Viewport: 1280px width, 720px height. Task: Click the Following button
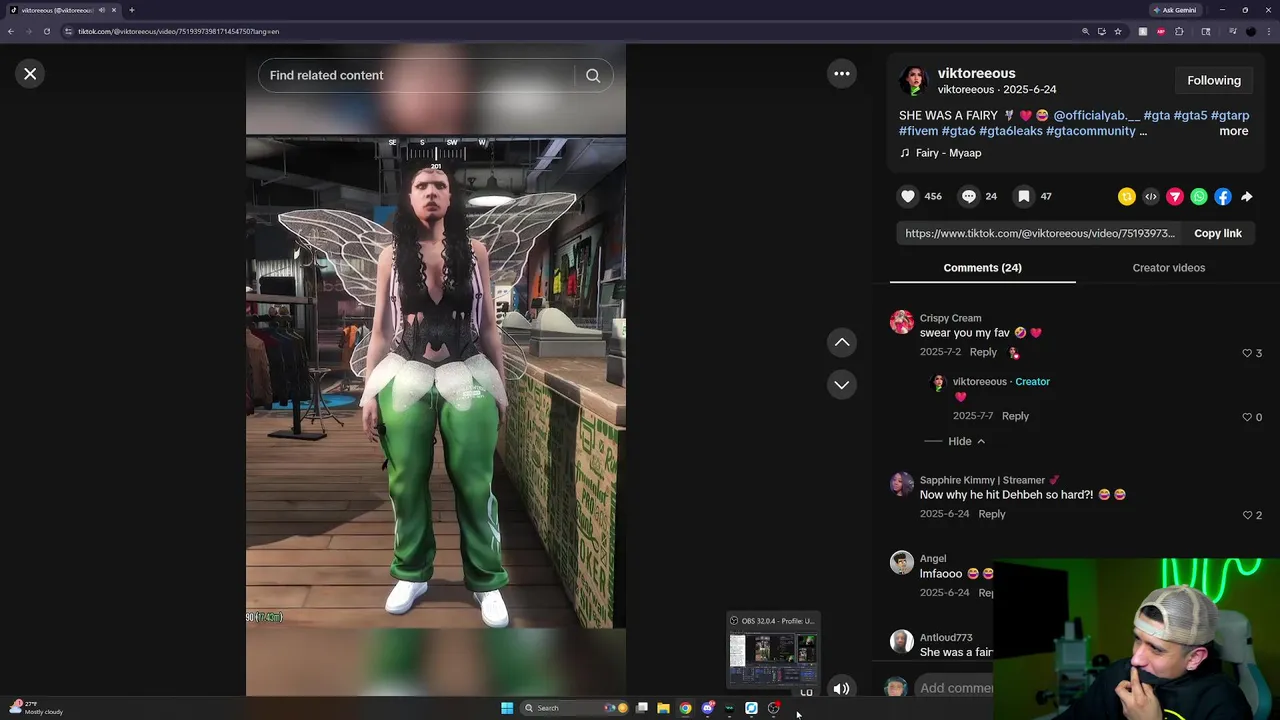1214,80
